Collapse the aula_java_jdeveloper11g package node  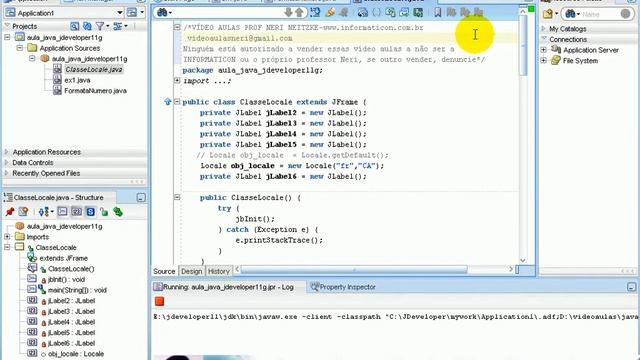[x=32, y=59]
